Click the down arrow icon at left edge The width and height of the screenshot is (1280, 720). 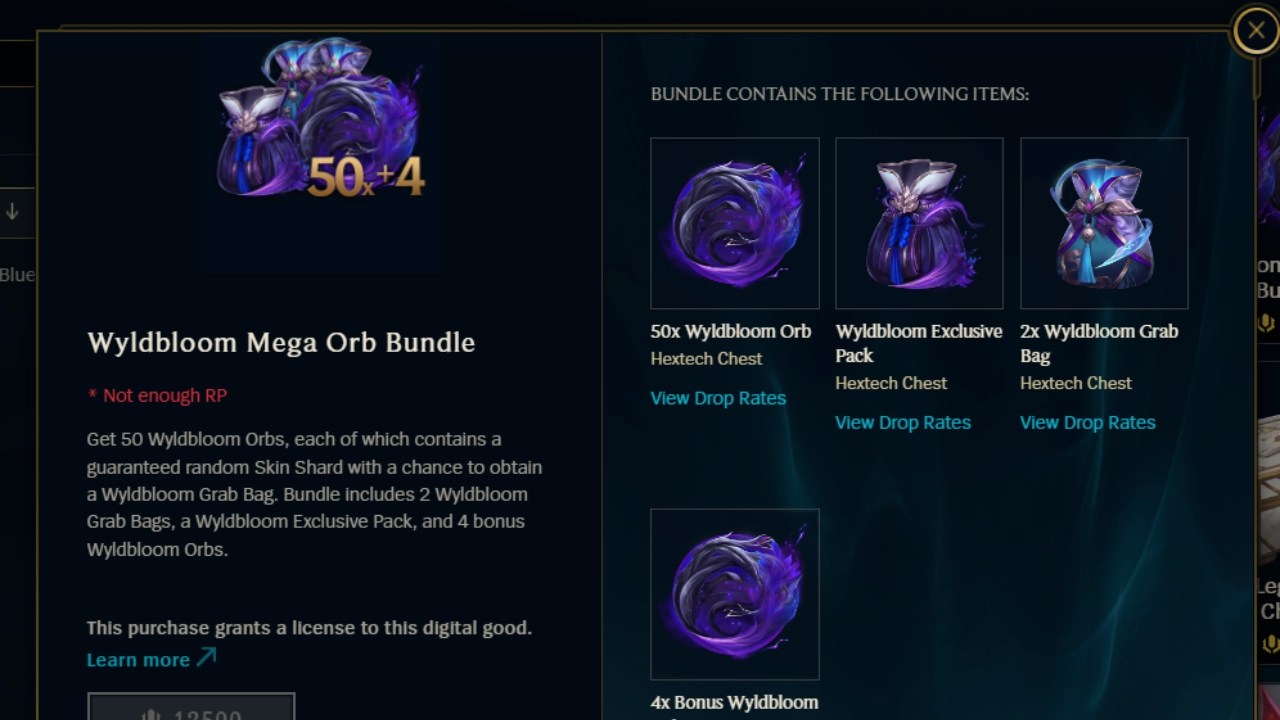12,211
